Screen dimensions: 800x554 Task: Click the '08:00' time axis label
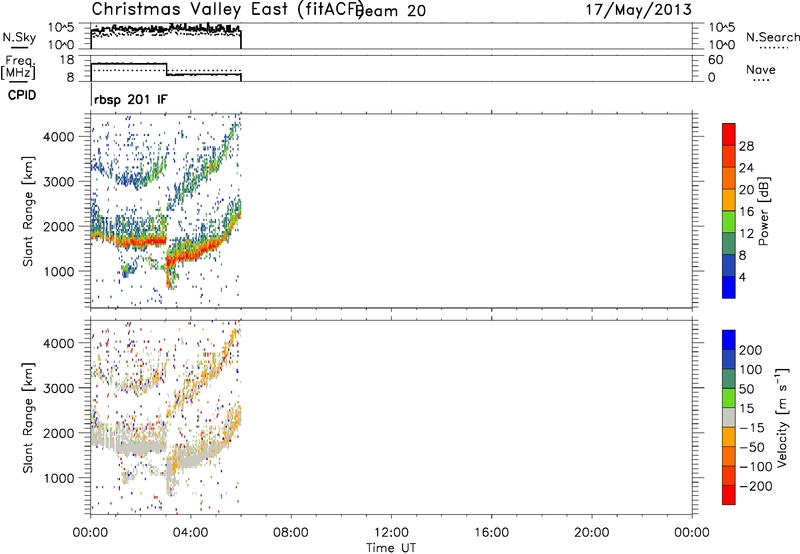tap(291, 533)
